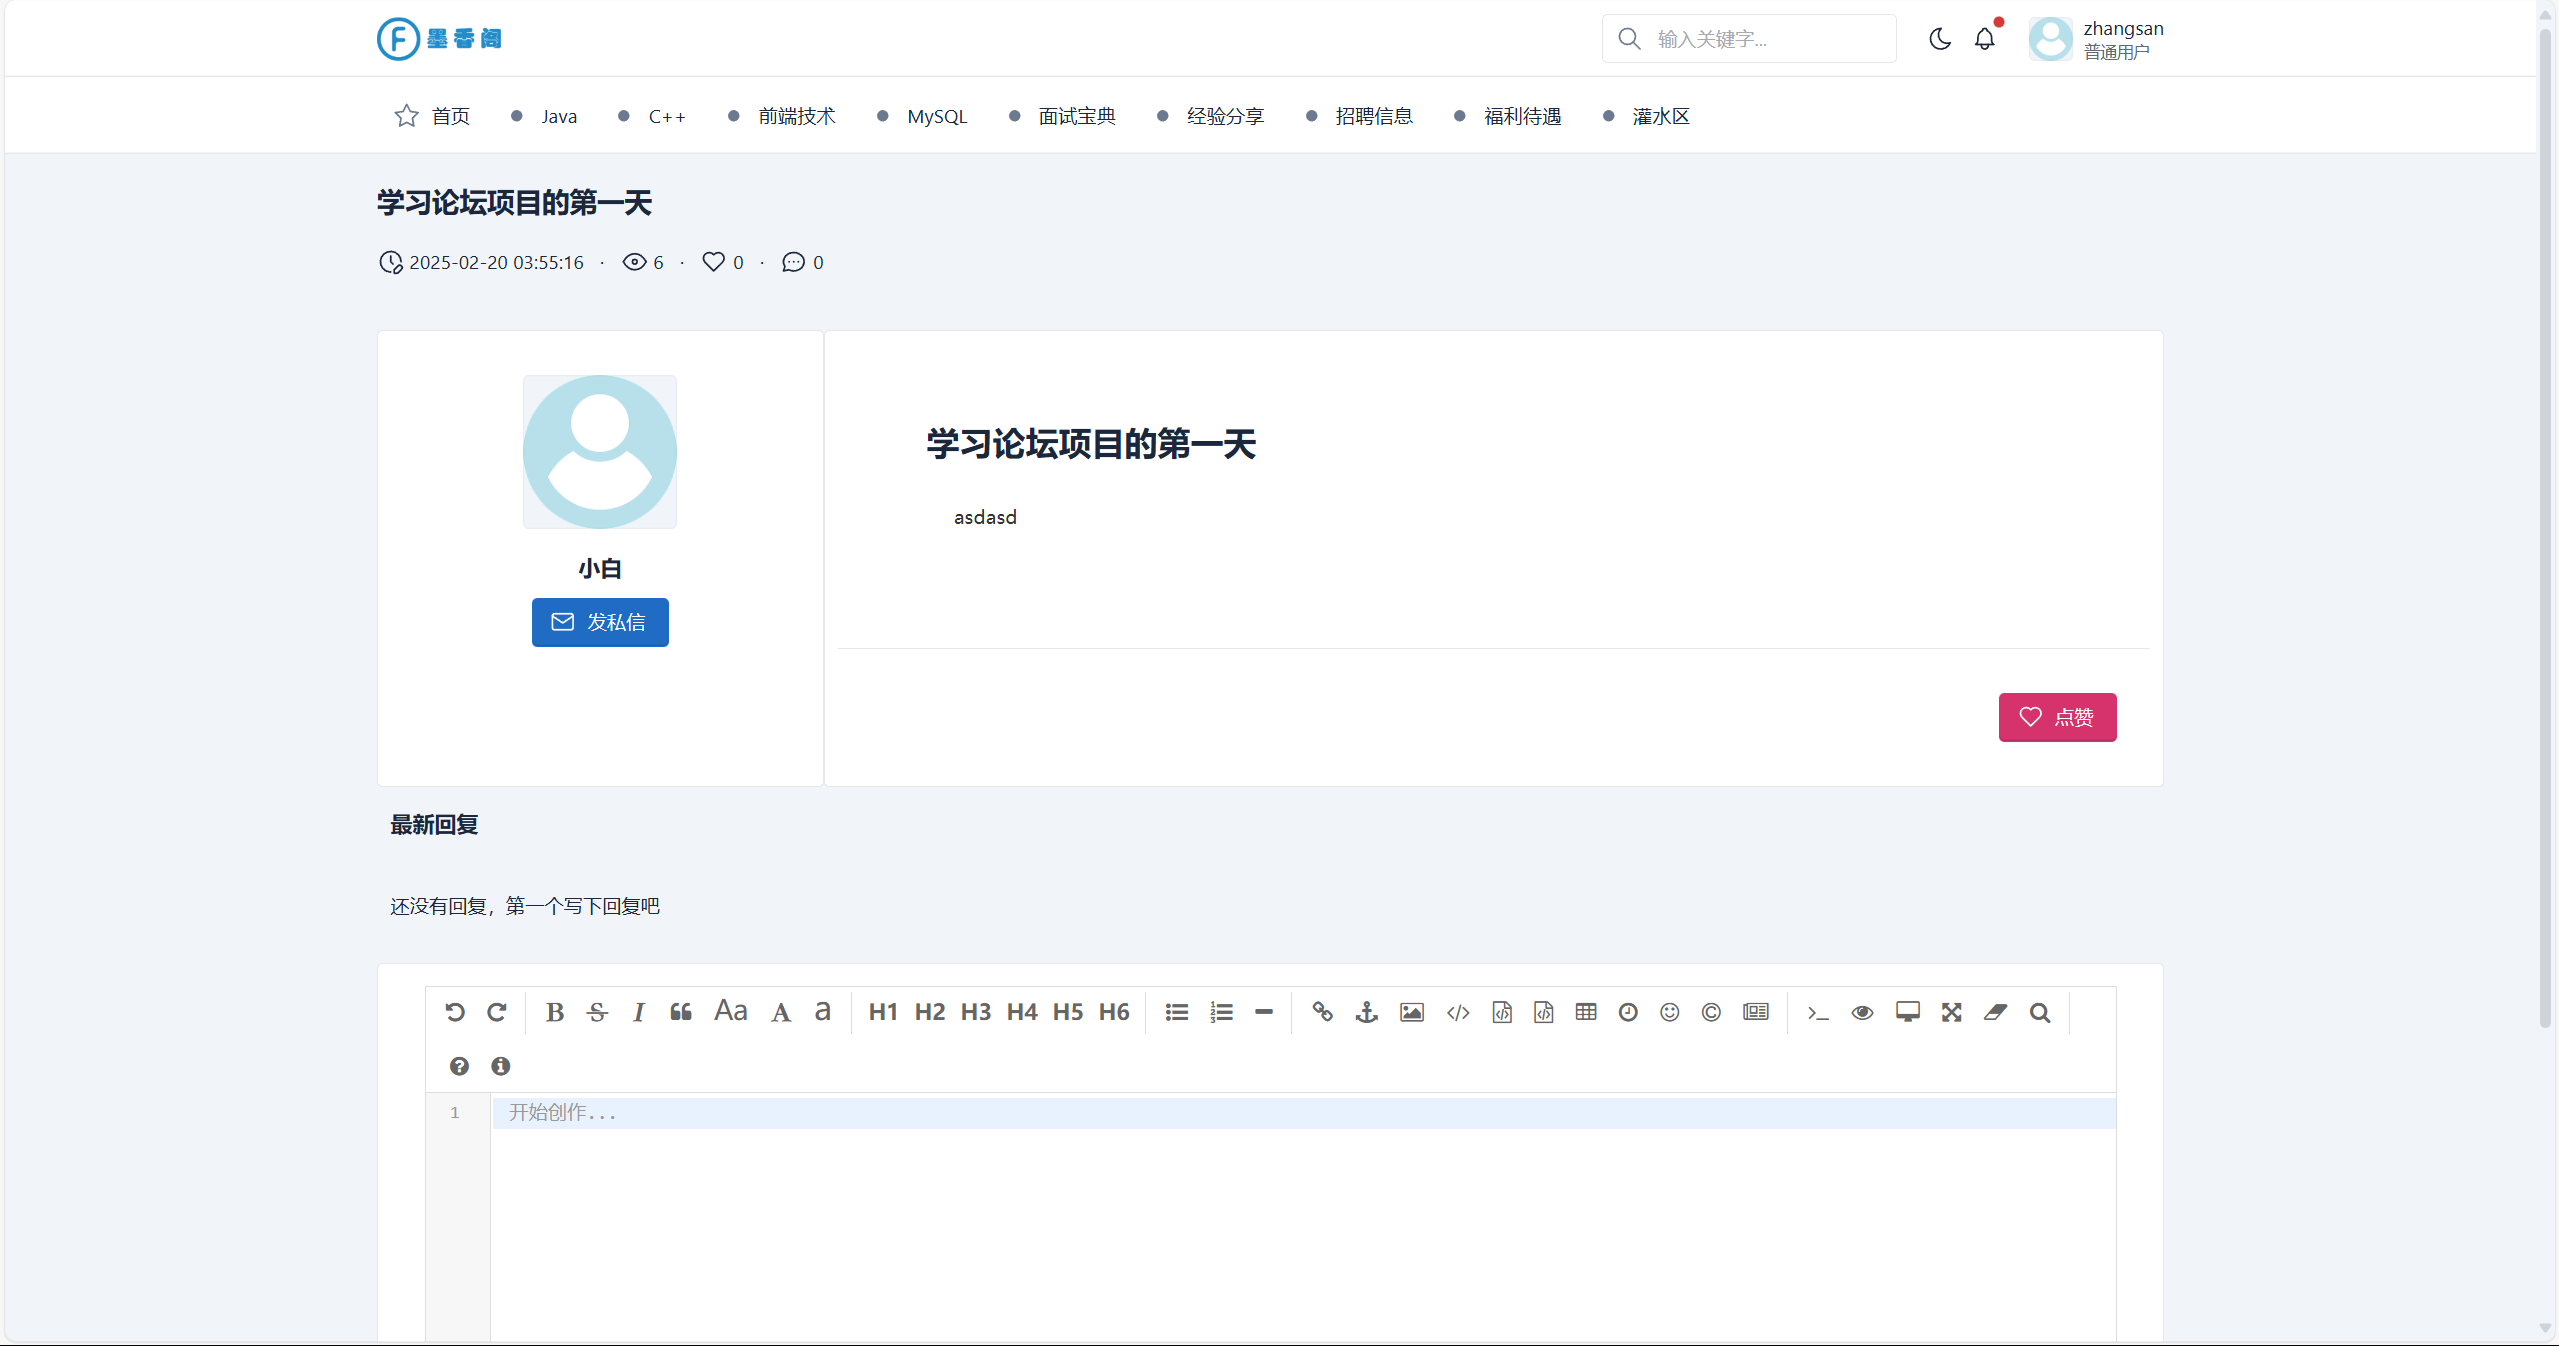This screenshot has width=2559, height=1346.
Task: Click the 发私信 button
Action: [x=600, y=622]
